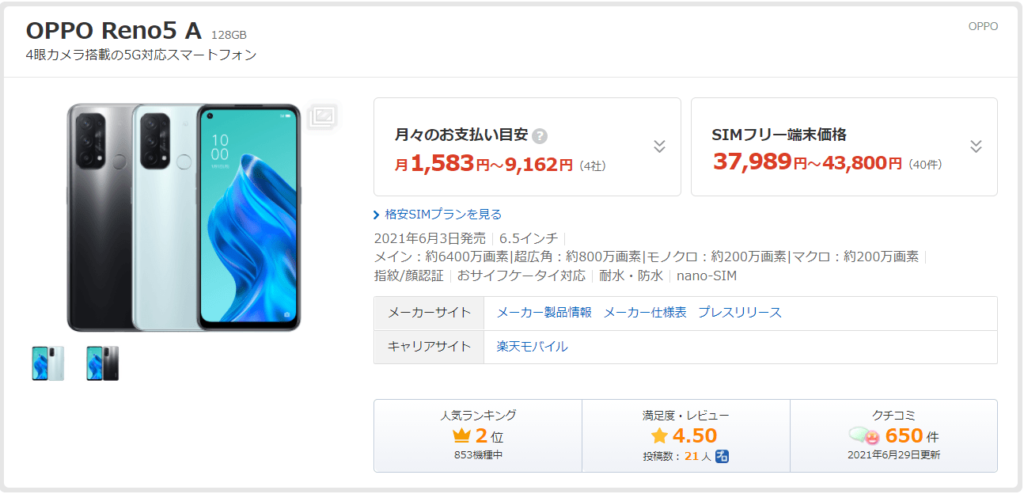Open the 楽天モバイル carrier link

[532, 347]
